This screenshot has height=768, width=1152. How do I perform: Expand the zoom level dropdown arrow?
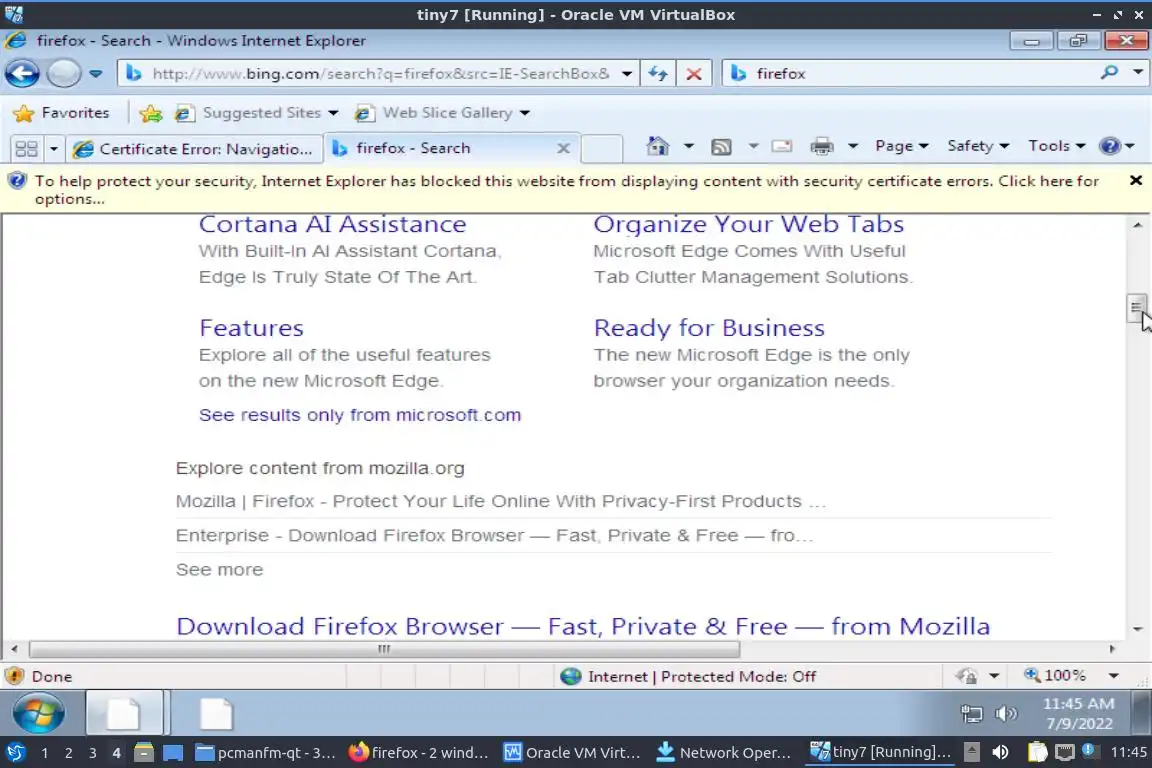point(1114,675)
